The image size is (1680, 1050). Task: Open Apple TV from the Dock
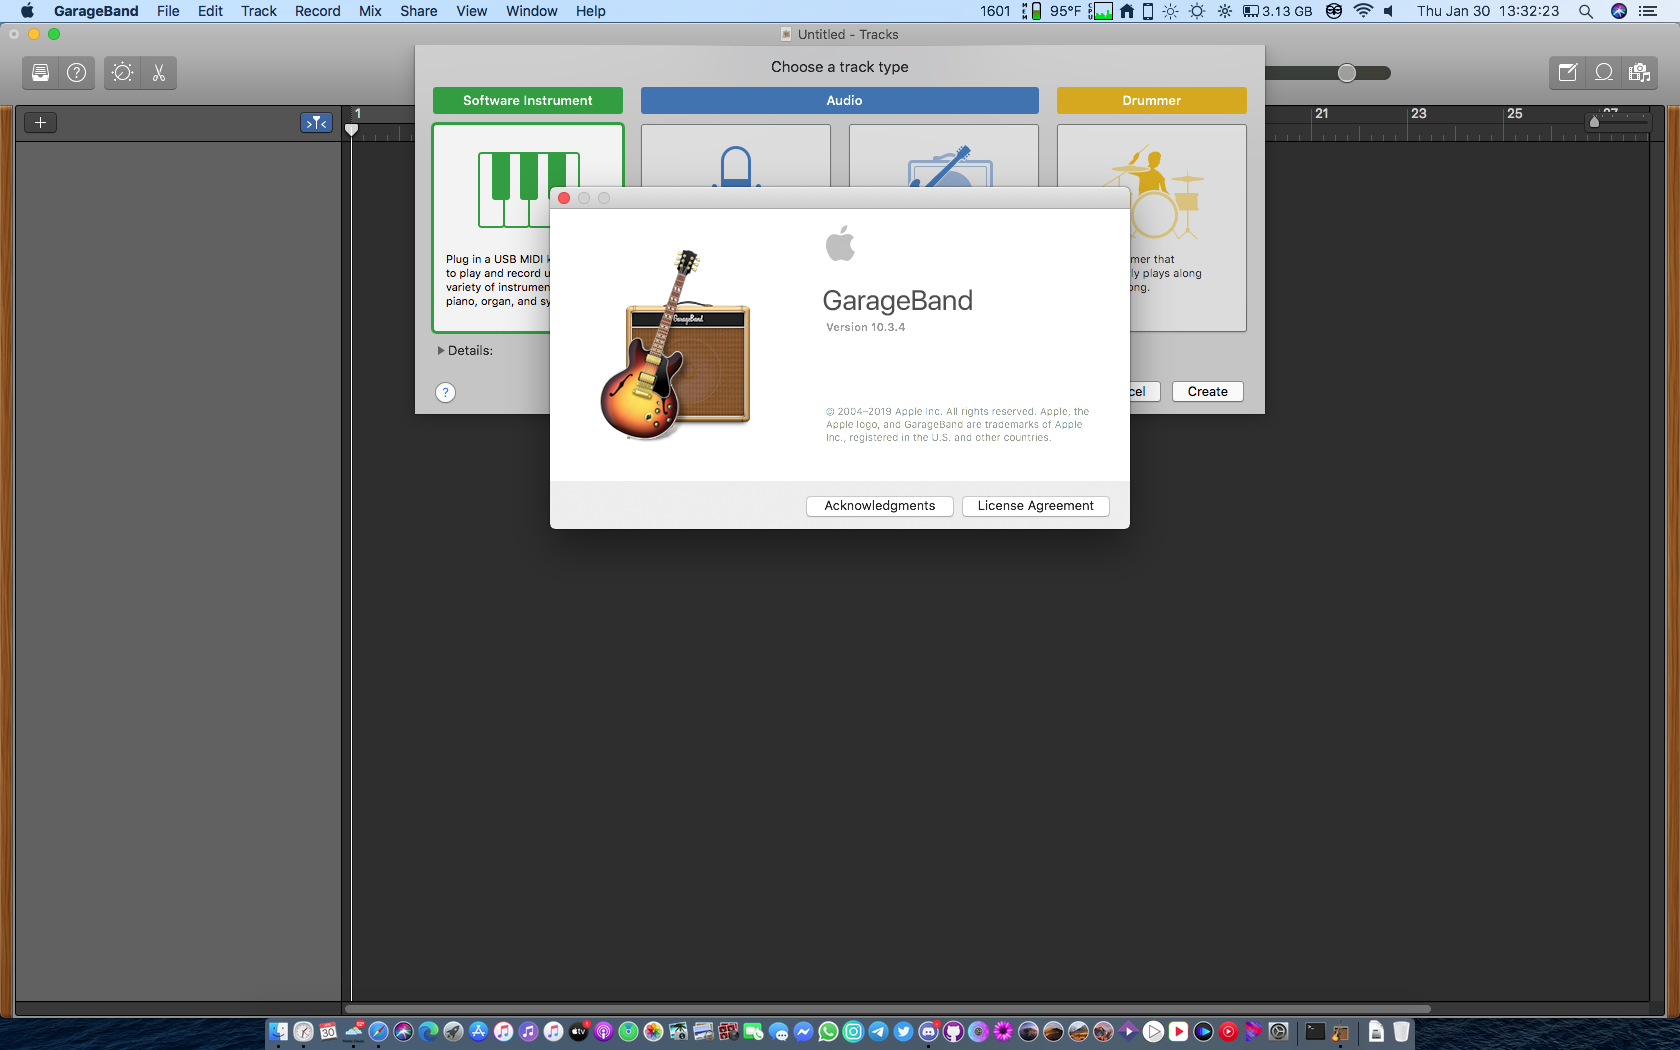578,1031
